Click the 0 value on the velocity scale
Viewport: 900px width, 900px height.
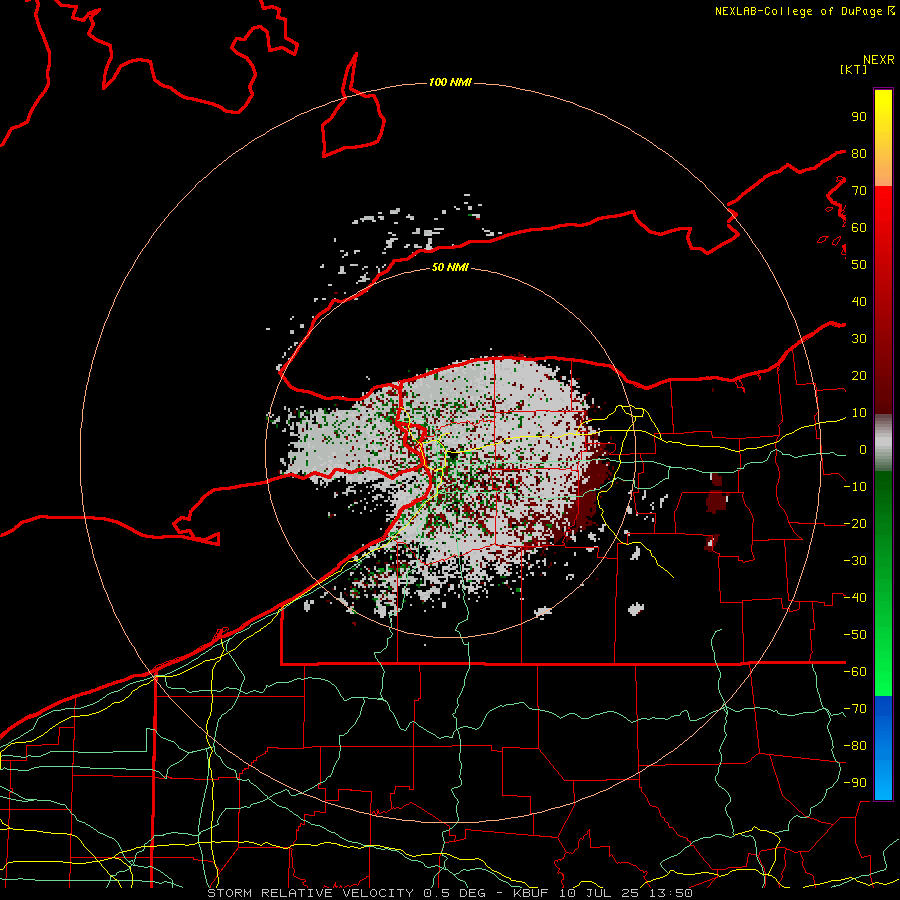point(863,450)
